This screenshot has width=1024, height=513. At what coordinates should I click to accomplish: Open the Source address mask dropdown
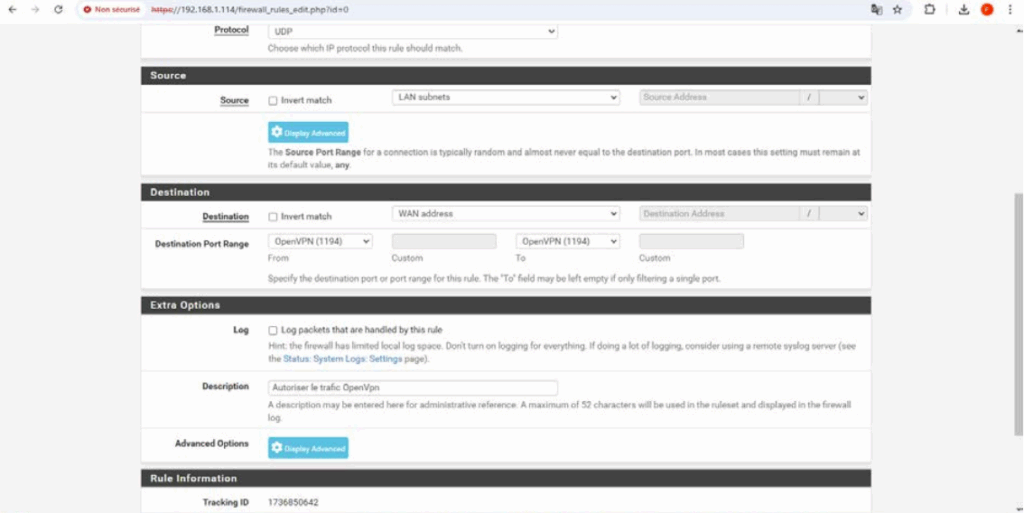point(843,97)
